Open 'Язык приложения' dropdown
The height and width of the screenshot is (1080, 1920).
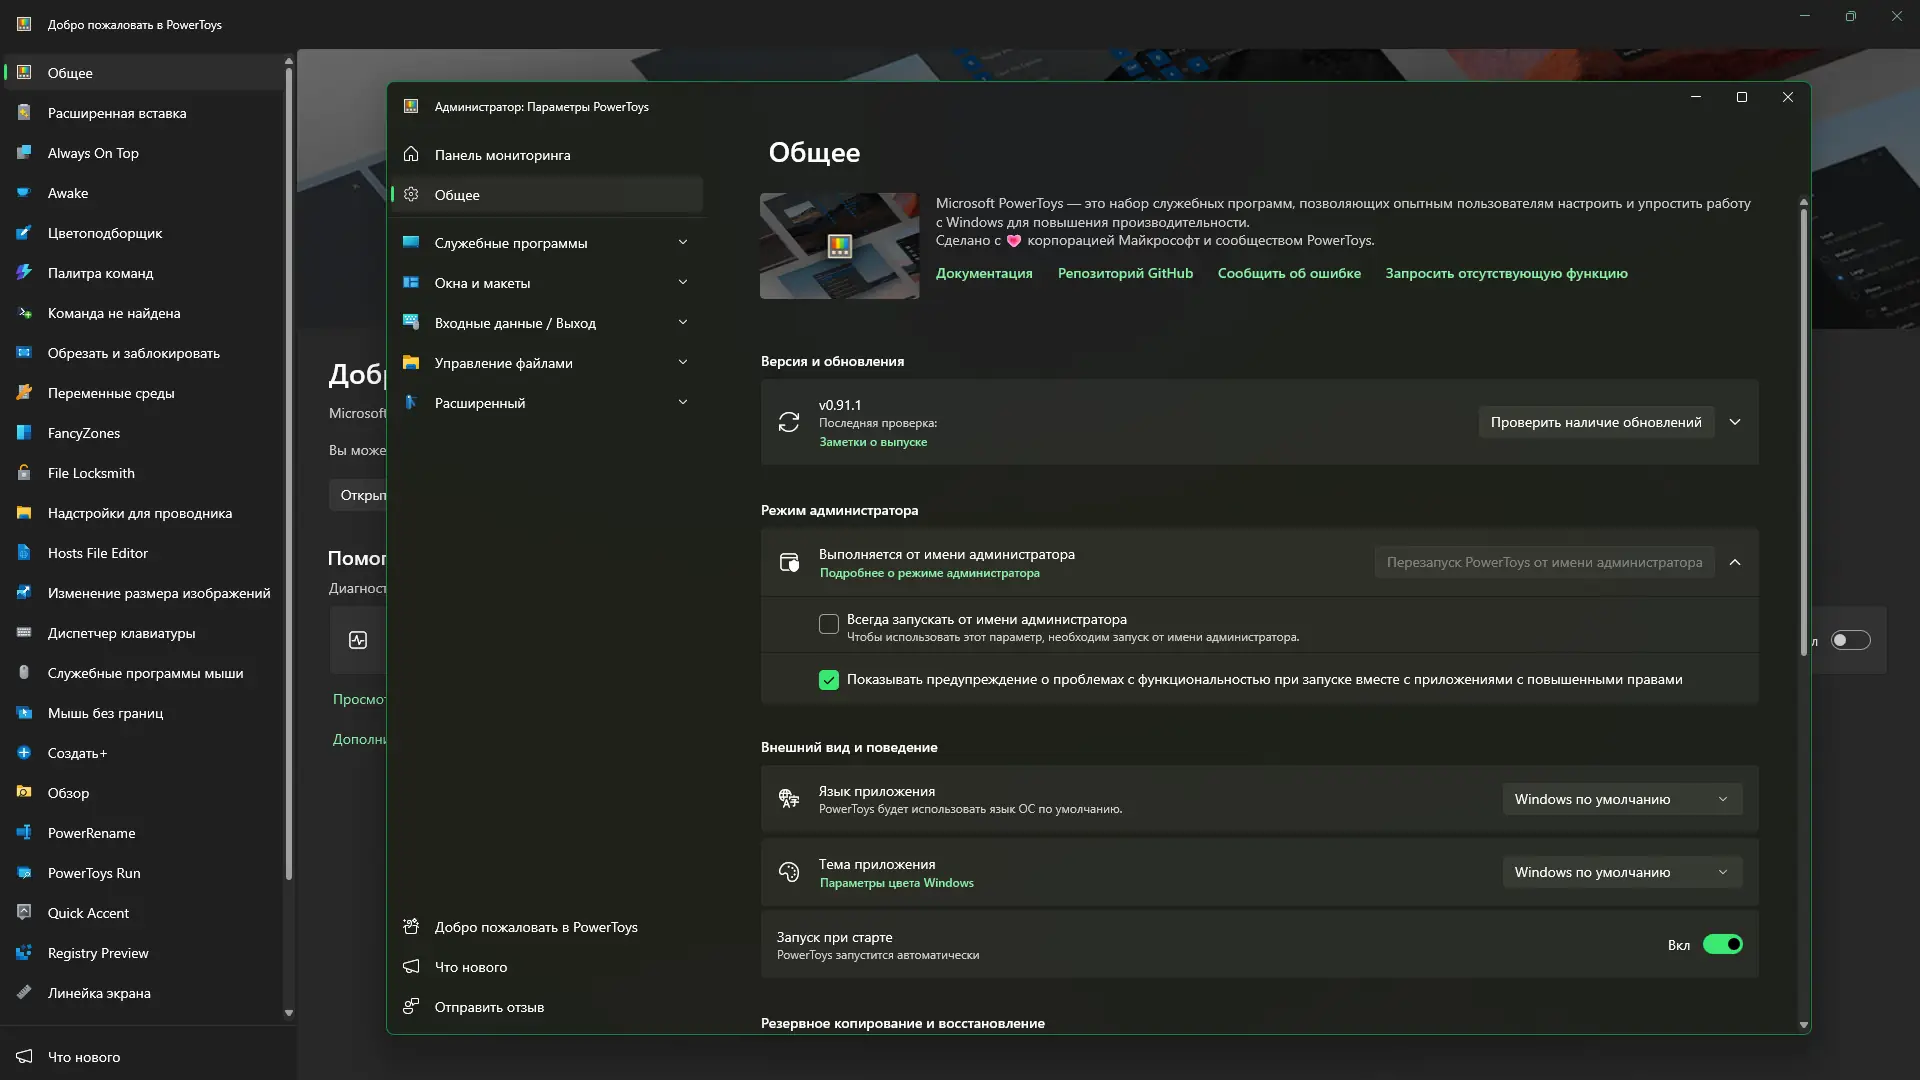(1621, 799)
